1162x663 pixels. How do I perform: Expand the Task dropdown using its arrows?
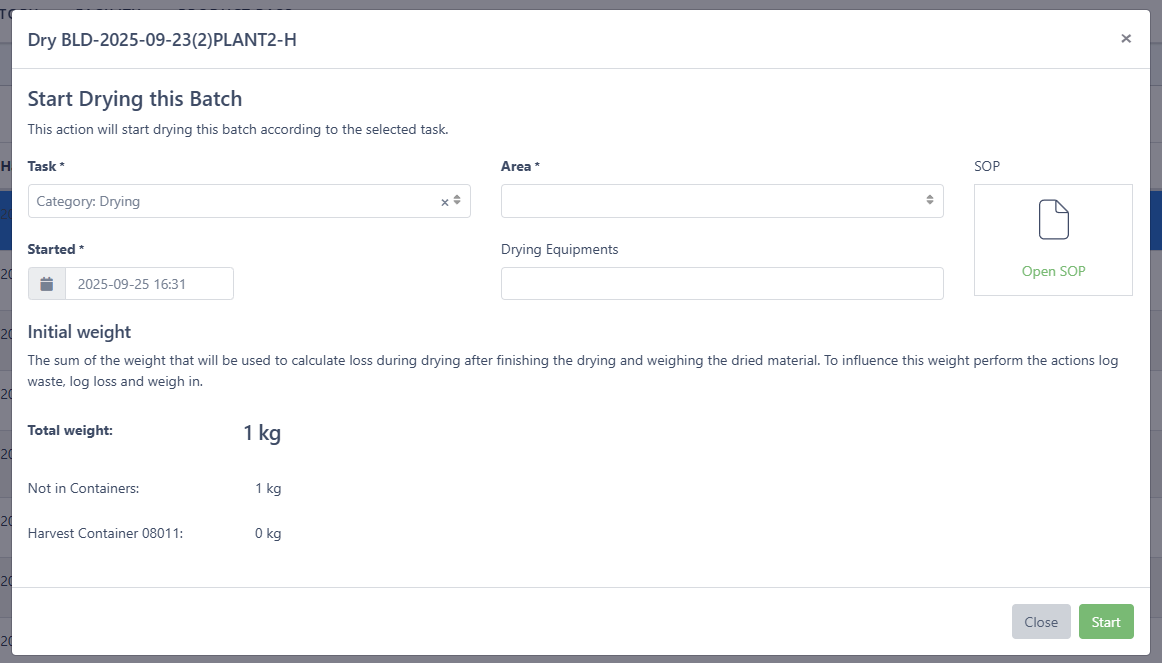click(457, 201)
